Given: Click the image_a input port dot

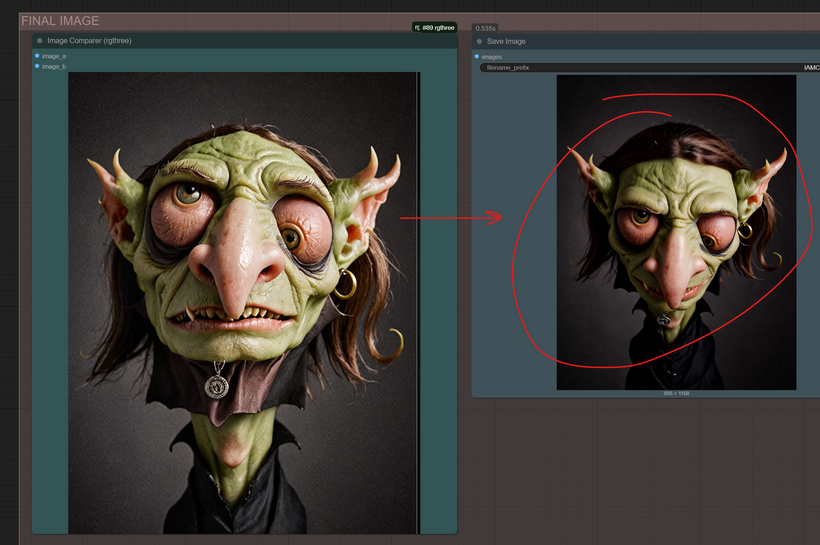Looking at the screenshot, I should [37, 56].
